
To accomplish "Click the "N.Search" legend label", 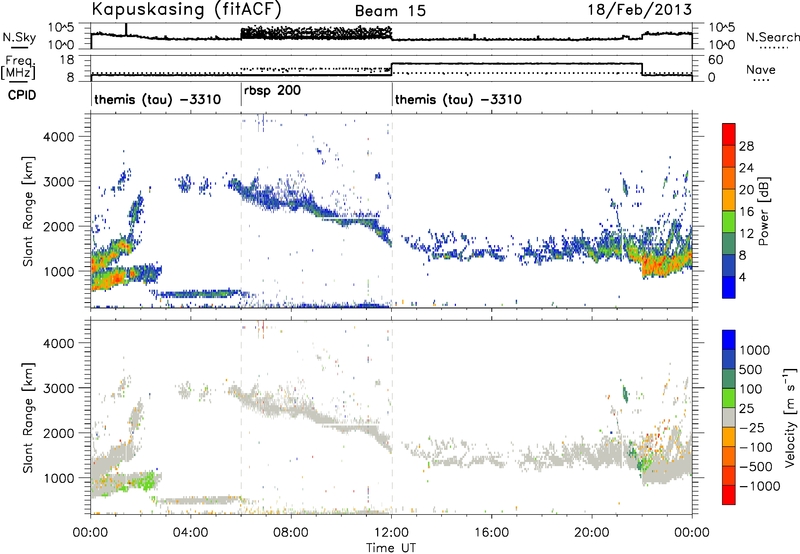I will pos(772,37).
